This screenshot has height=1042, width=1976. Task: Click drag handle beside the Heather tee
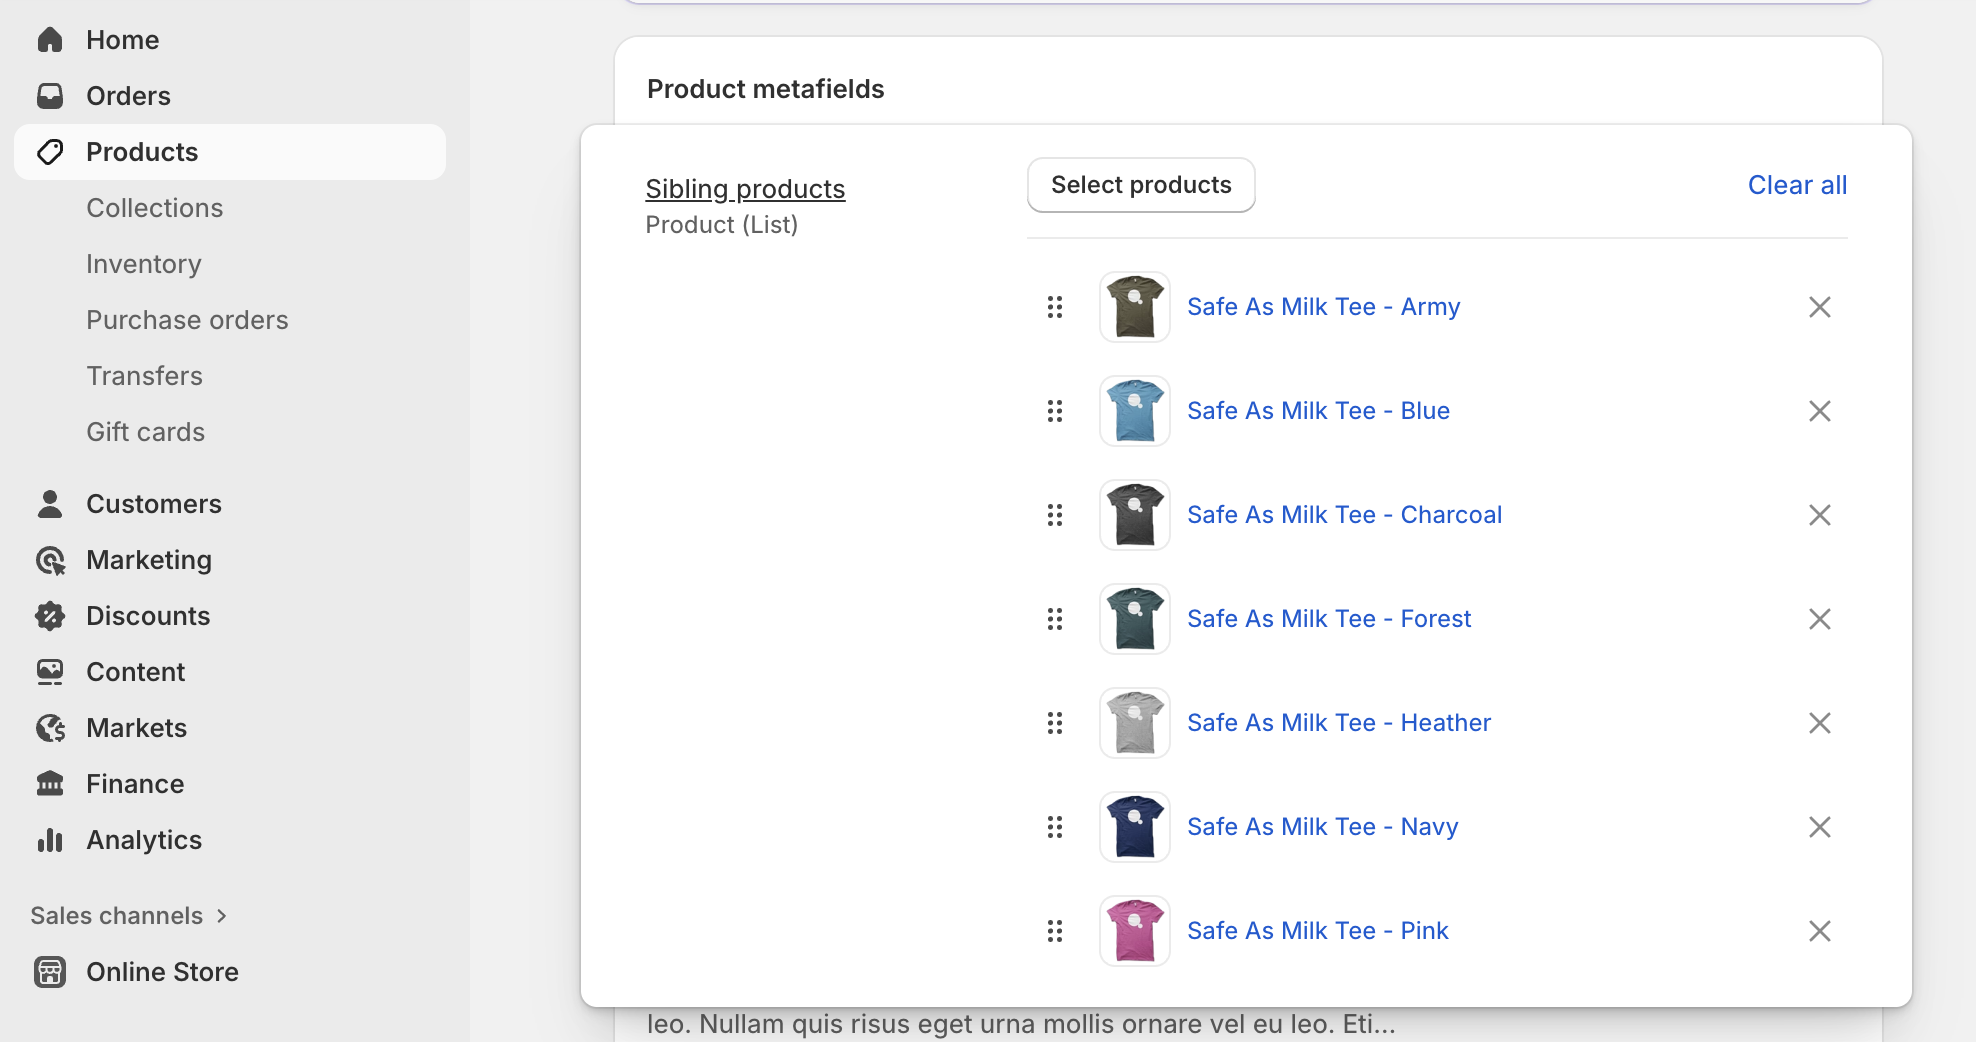coord(1055,723)
